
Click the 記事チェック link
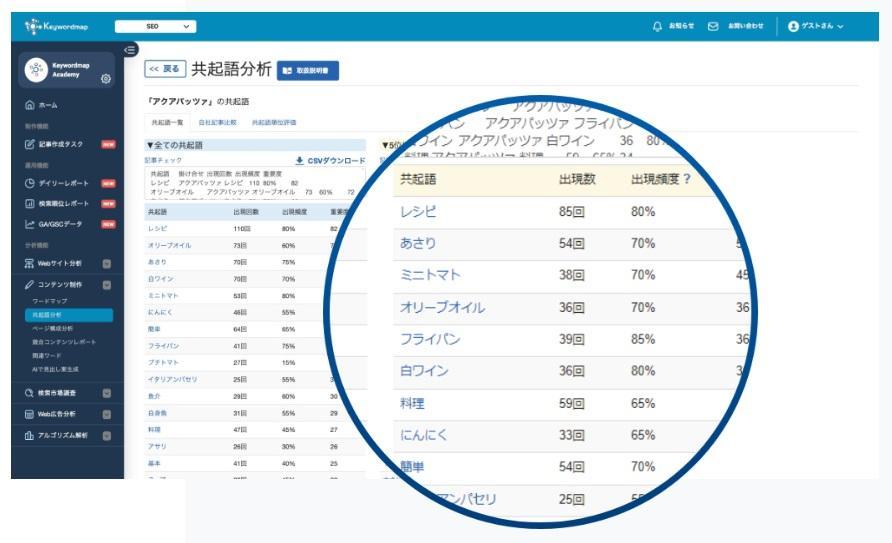(x=163, y=160)
